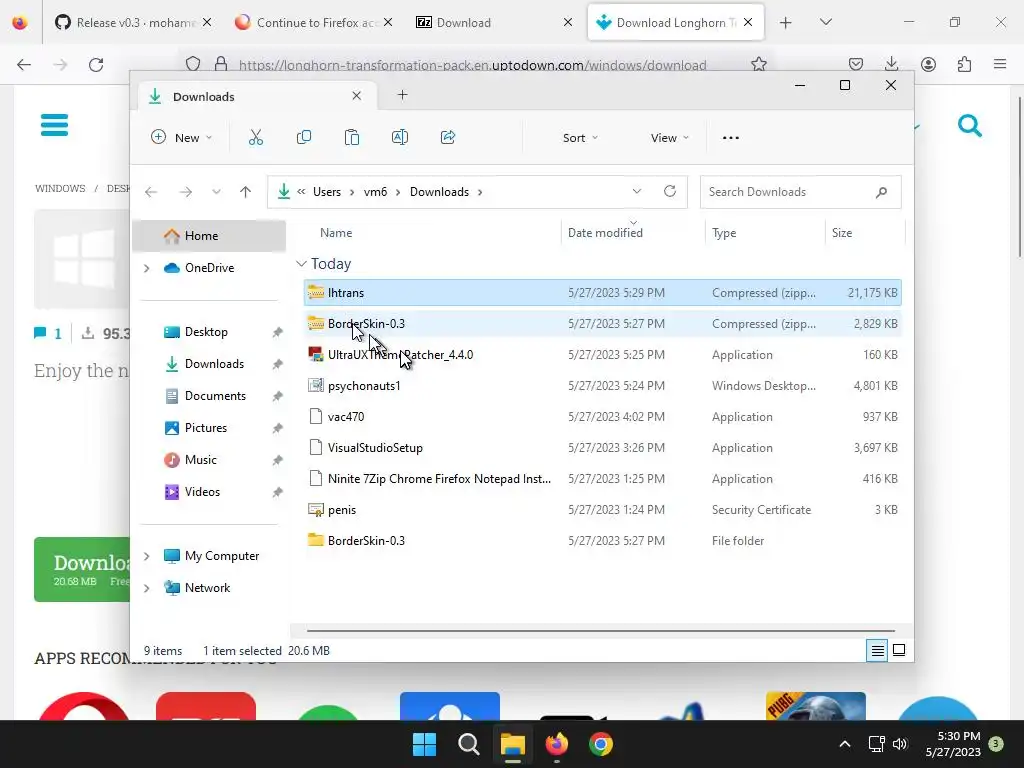Open Videos folder from sidebar
Image resolution: width=1024 pixels, height=768 pixels.
point(202,492)
